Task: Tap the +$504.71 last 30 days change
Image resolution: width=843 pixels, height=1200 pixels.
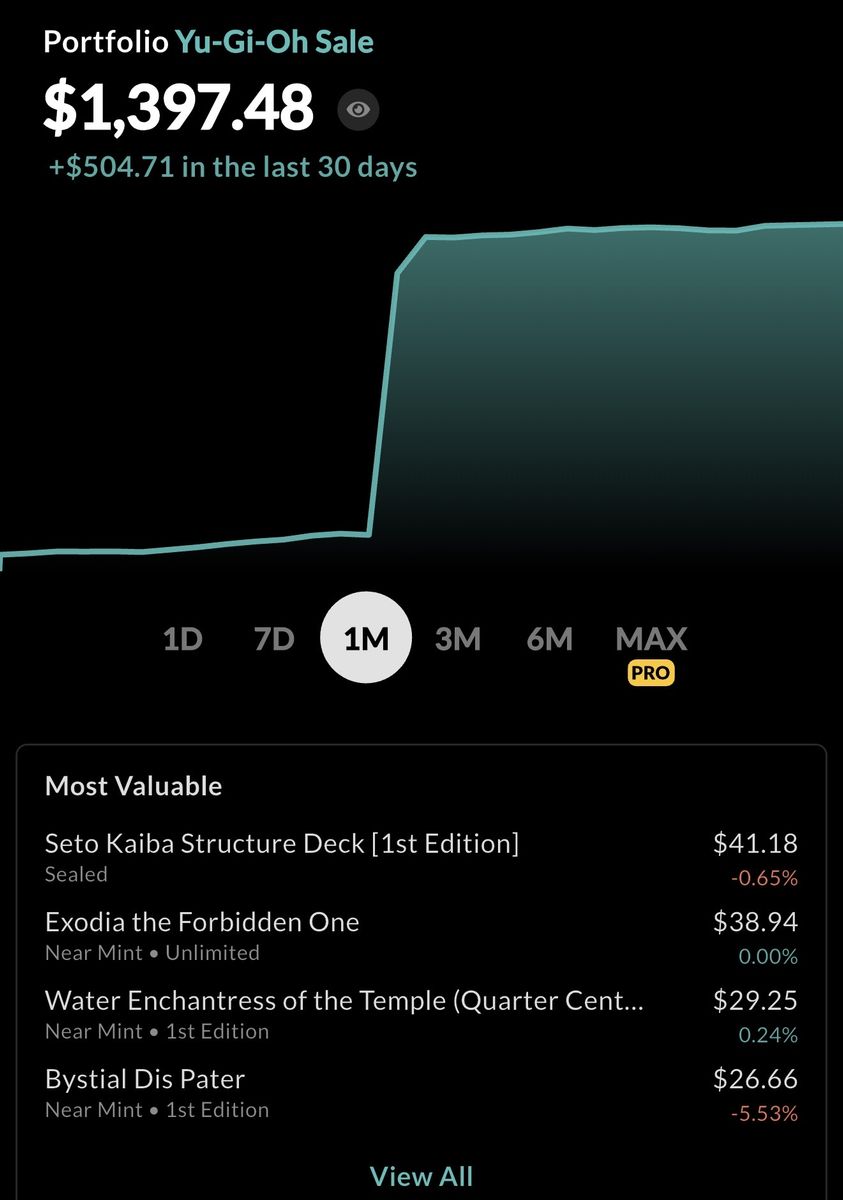Action: pyautogui.click(x=233, y=166)
